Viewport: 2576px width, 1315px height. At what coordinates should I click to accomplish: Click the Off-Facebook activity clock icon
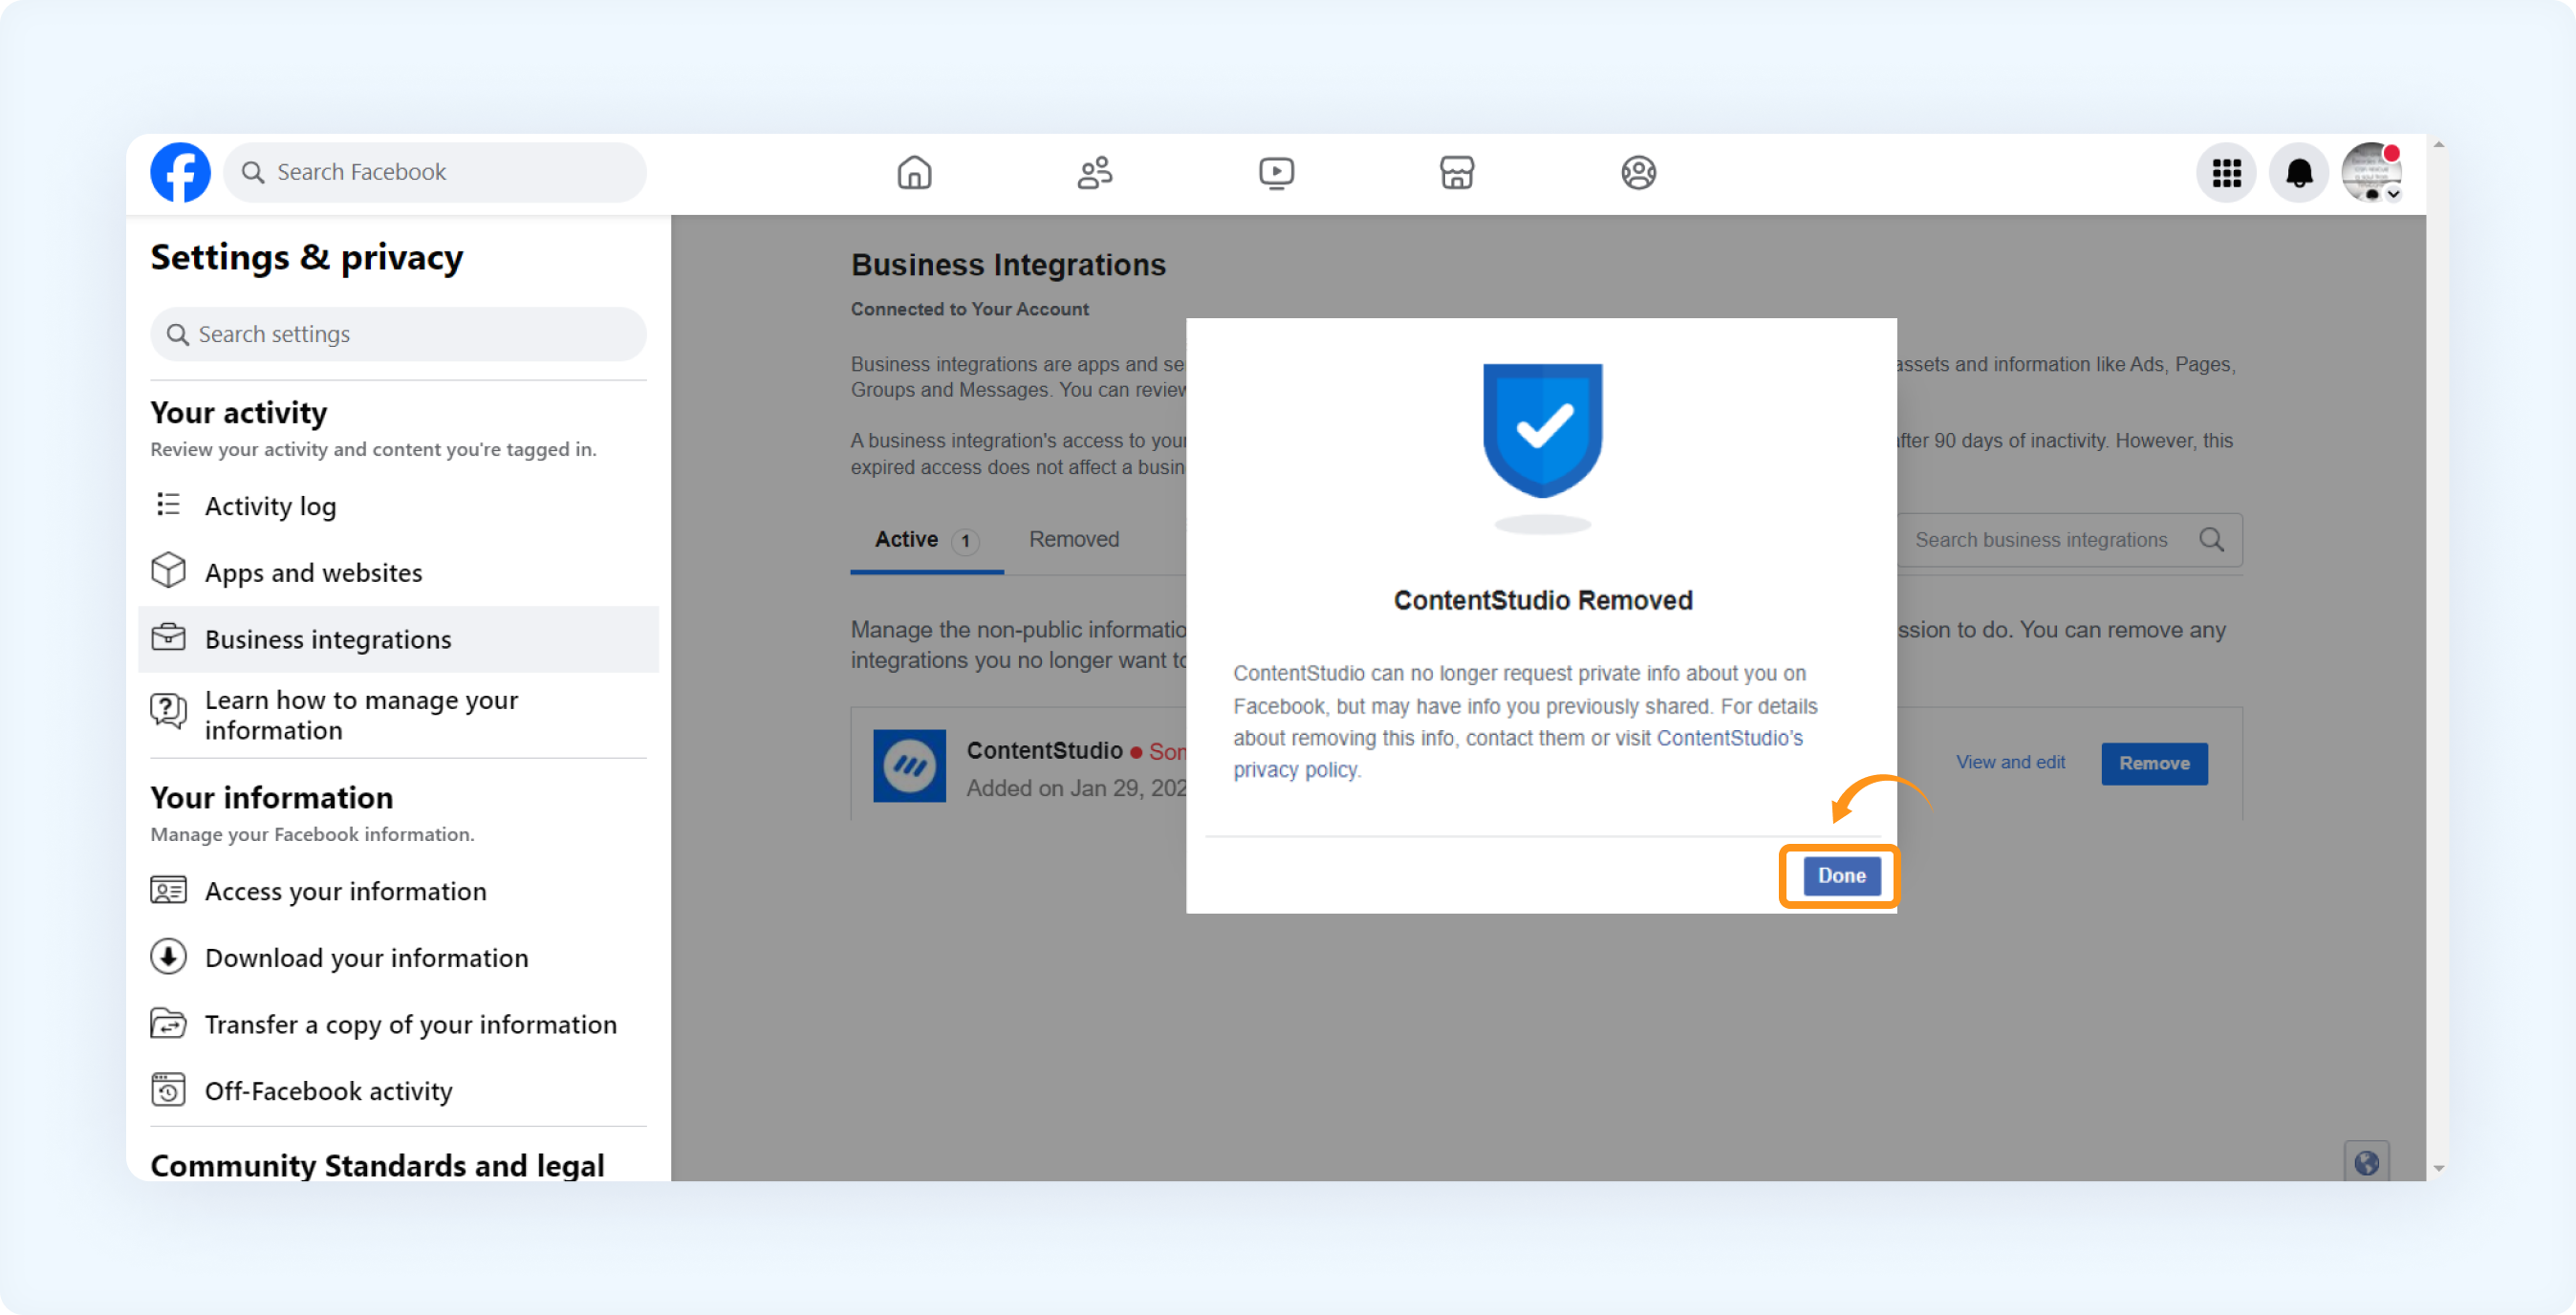pyautogui.click(x=168, y=1089)
